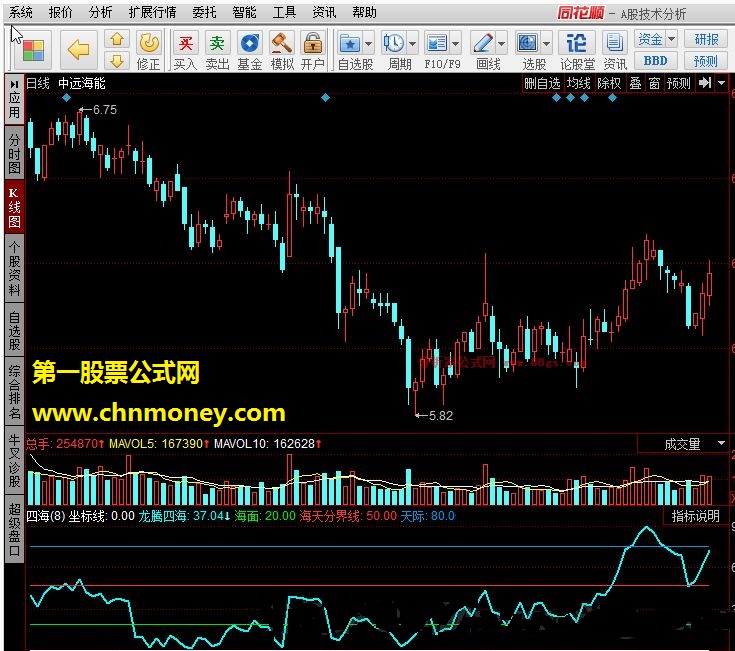Click the BBD button
The height and width of the screenshot is (651, 735).
click(x=655, y=60)
